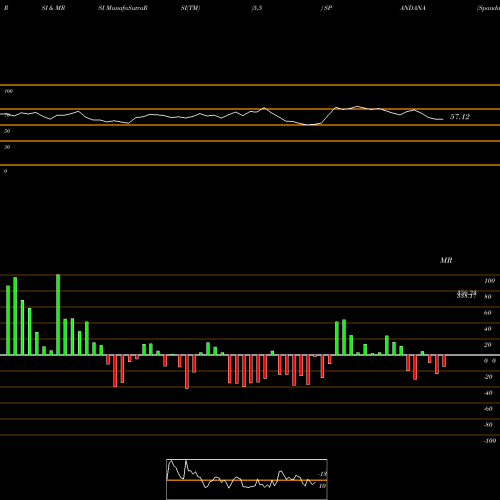Click the -18 value in mini chart
Screen dimensions: 500x500
pos(323,474)
